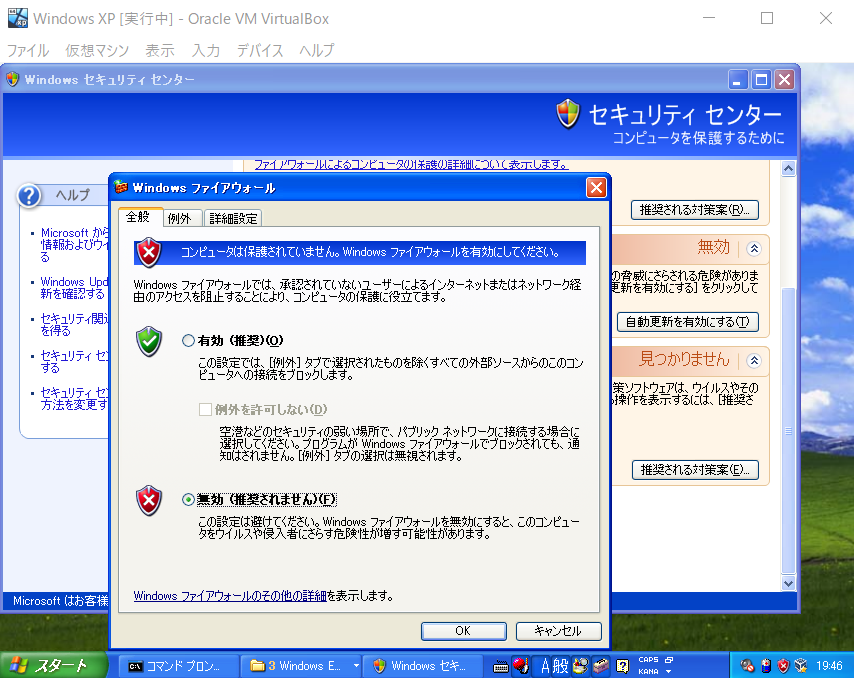The image size is (854, 678).
Task: Click the IME keyboard icon on language bar
Action: [501, 667]
